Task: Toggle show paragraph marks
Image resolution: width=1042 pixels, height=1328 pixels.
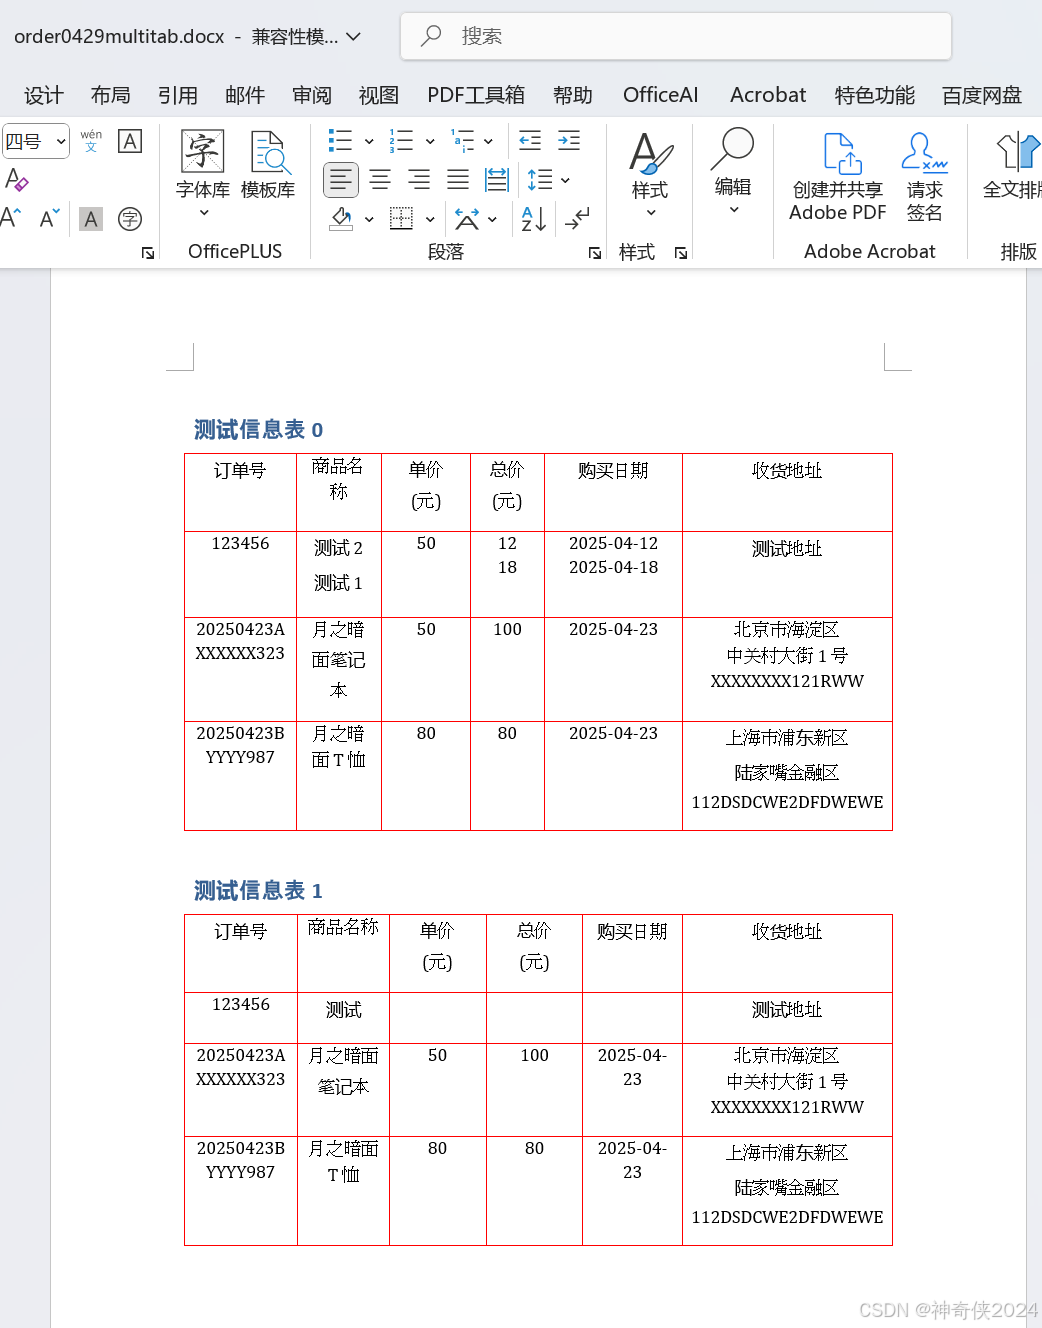Action: coord(577,218)
